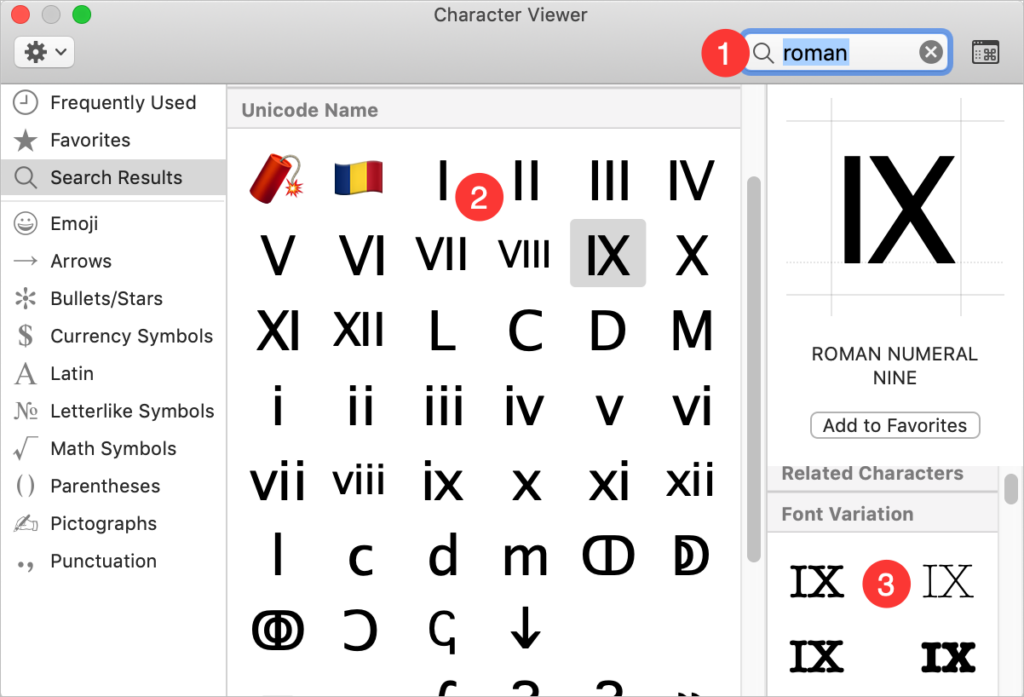
Task: Select uppercase Roman numeral II
Action: pos(526,180)
